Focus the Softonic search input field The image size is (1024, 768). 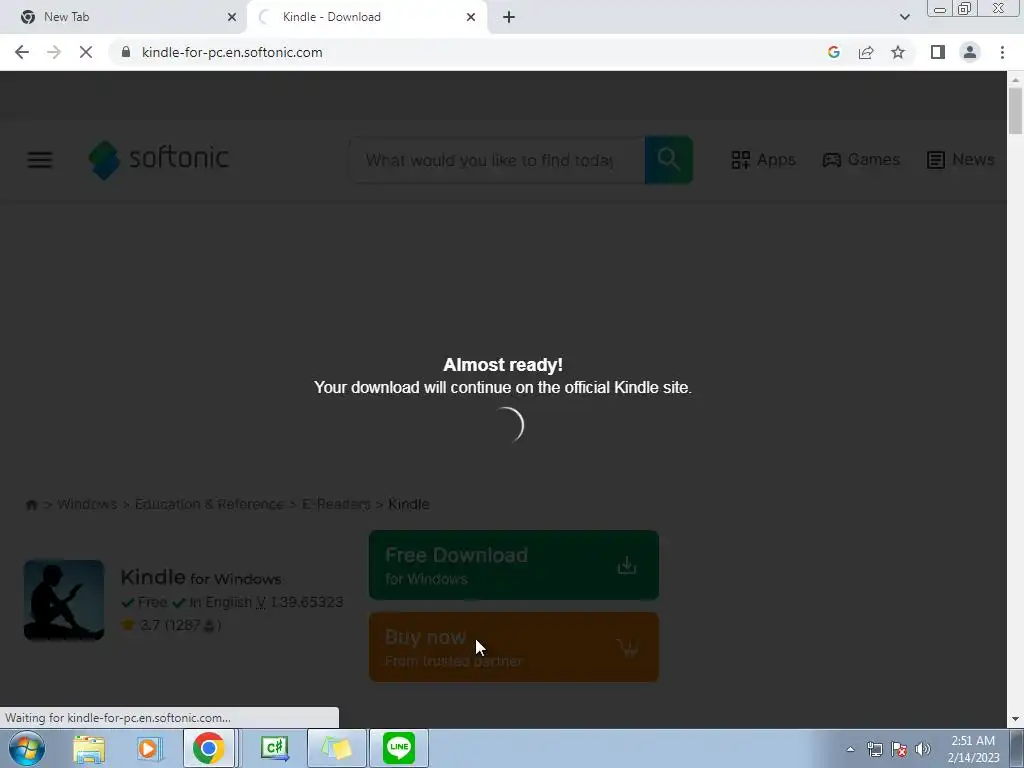[x=497, y=160]
